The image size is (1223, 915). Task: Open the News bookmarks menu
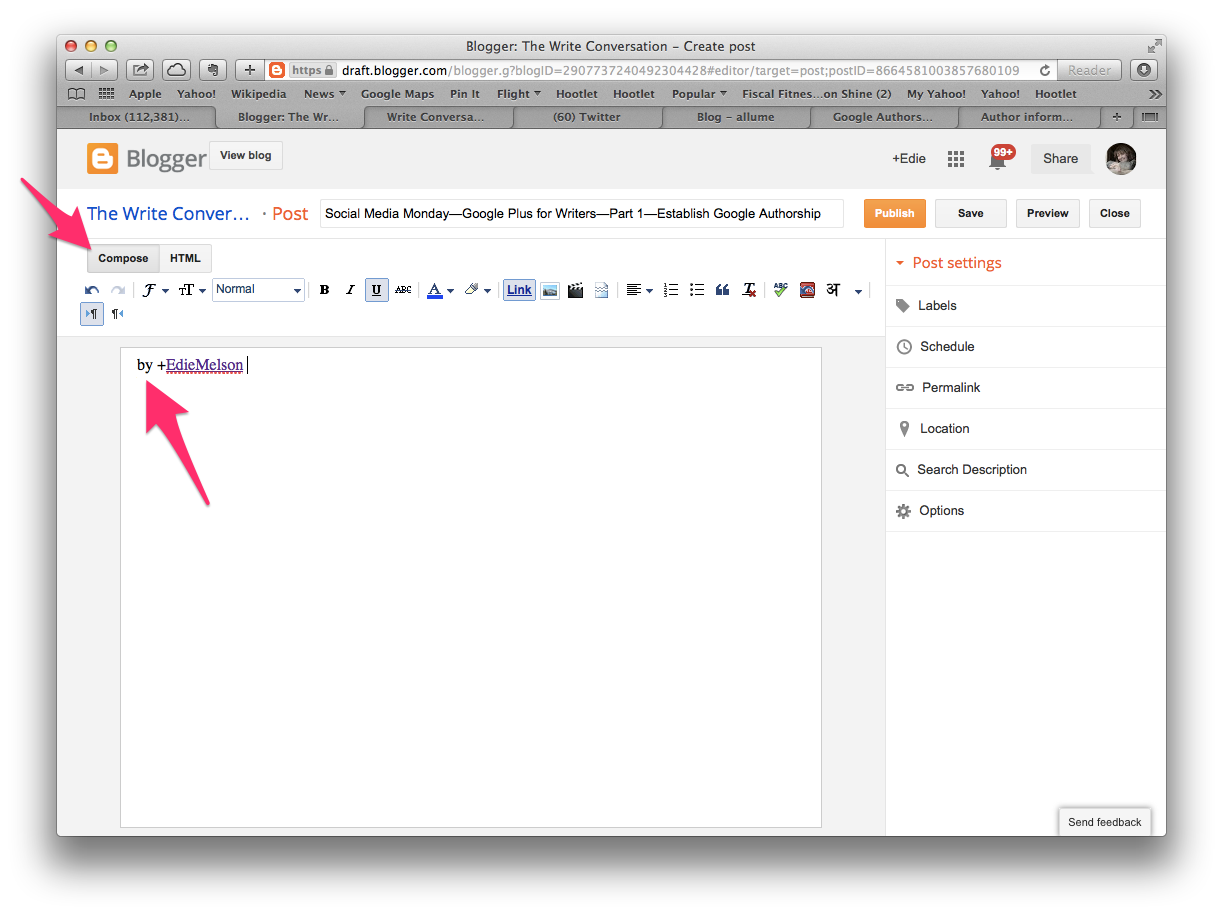(324, 94)
